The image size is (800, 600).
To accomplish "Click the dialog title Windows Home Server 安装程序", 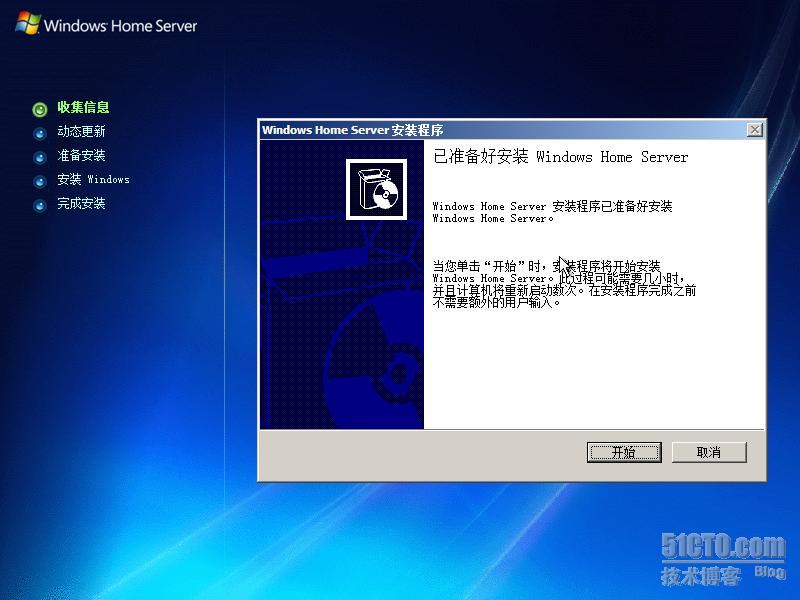I will click(x=353, y=130).
